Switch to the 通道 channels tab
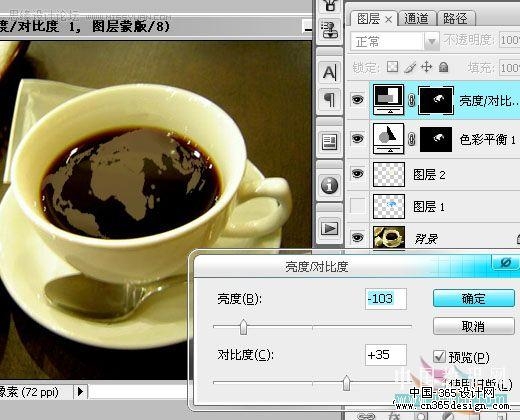Viewport: 520px width, 420px height. pos(417,19)
